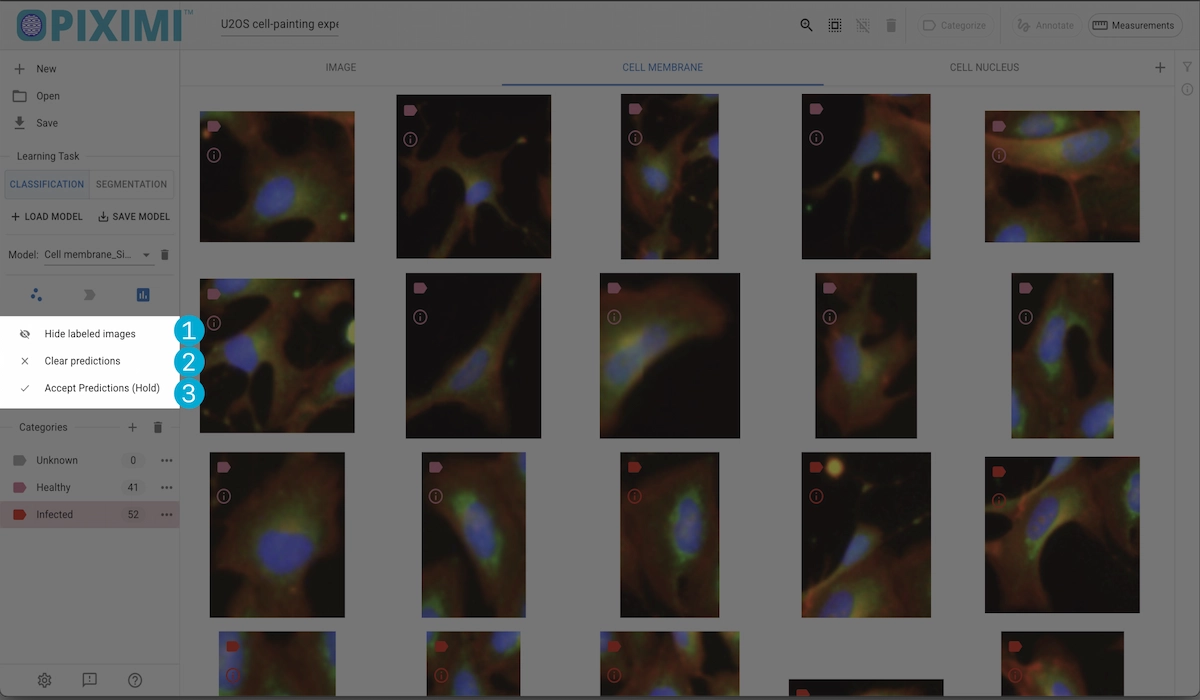Select the CLASSIFICATION learning task
Screen dimensions: 1200x700
pyautogui.click(x=47, y=184)
